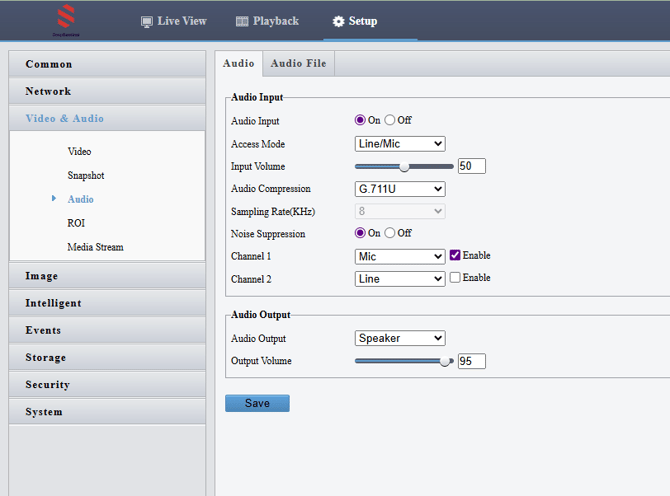Turn Audio Input off

[x=390, y=120]
